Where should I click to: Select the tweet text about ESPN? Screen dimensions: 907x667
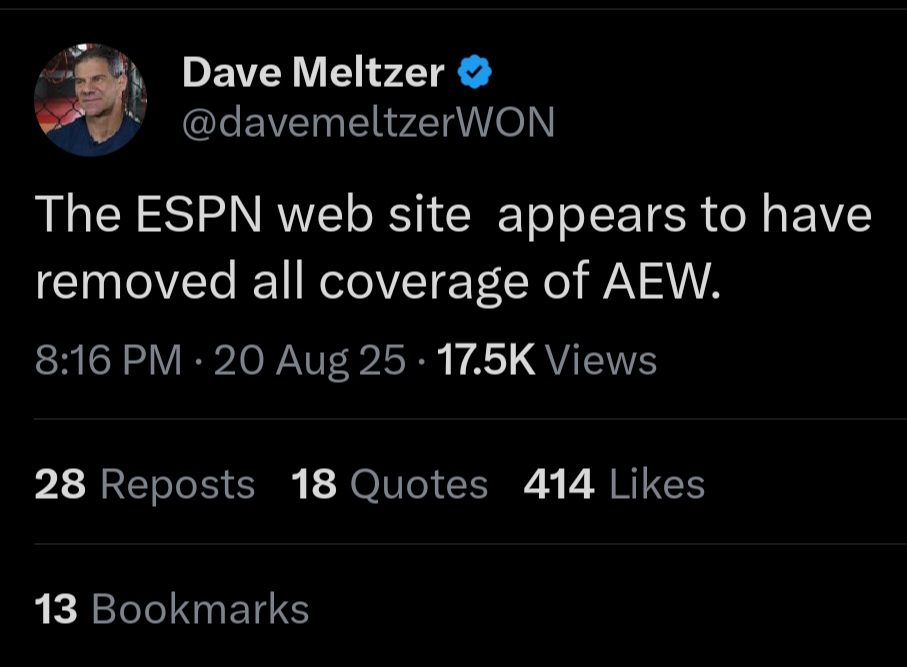tap(453, 248)
